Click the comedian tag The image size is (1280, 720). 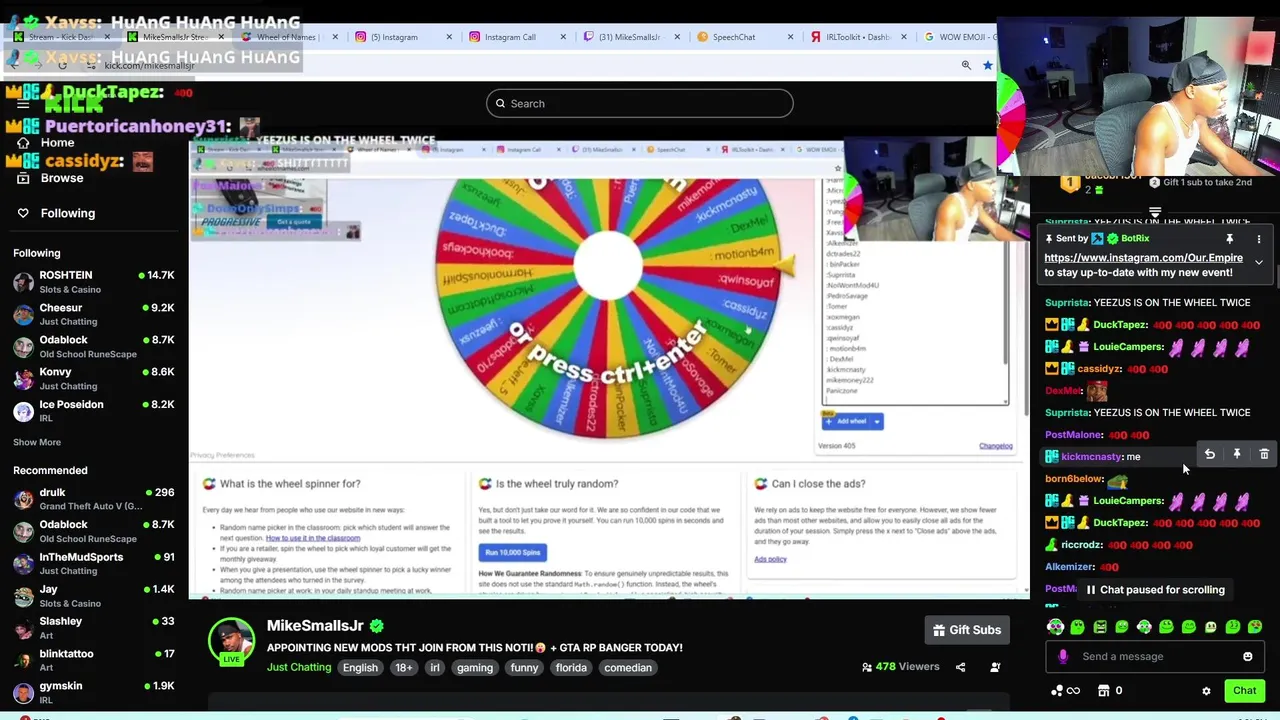click(628, 668)
